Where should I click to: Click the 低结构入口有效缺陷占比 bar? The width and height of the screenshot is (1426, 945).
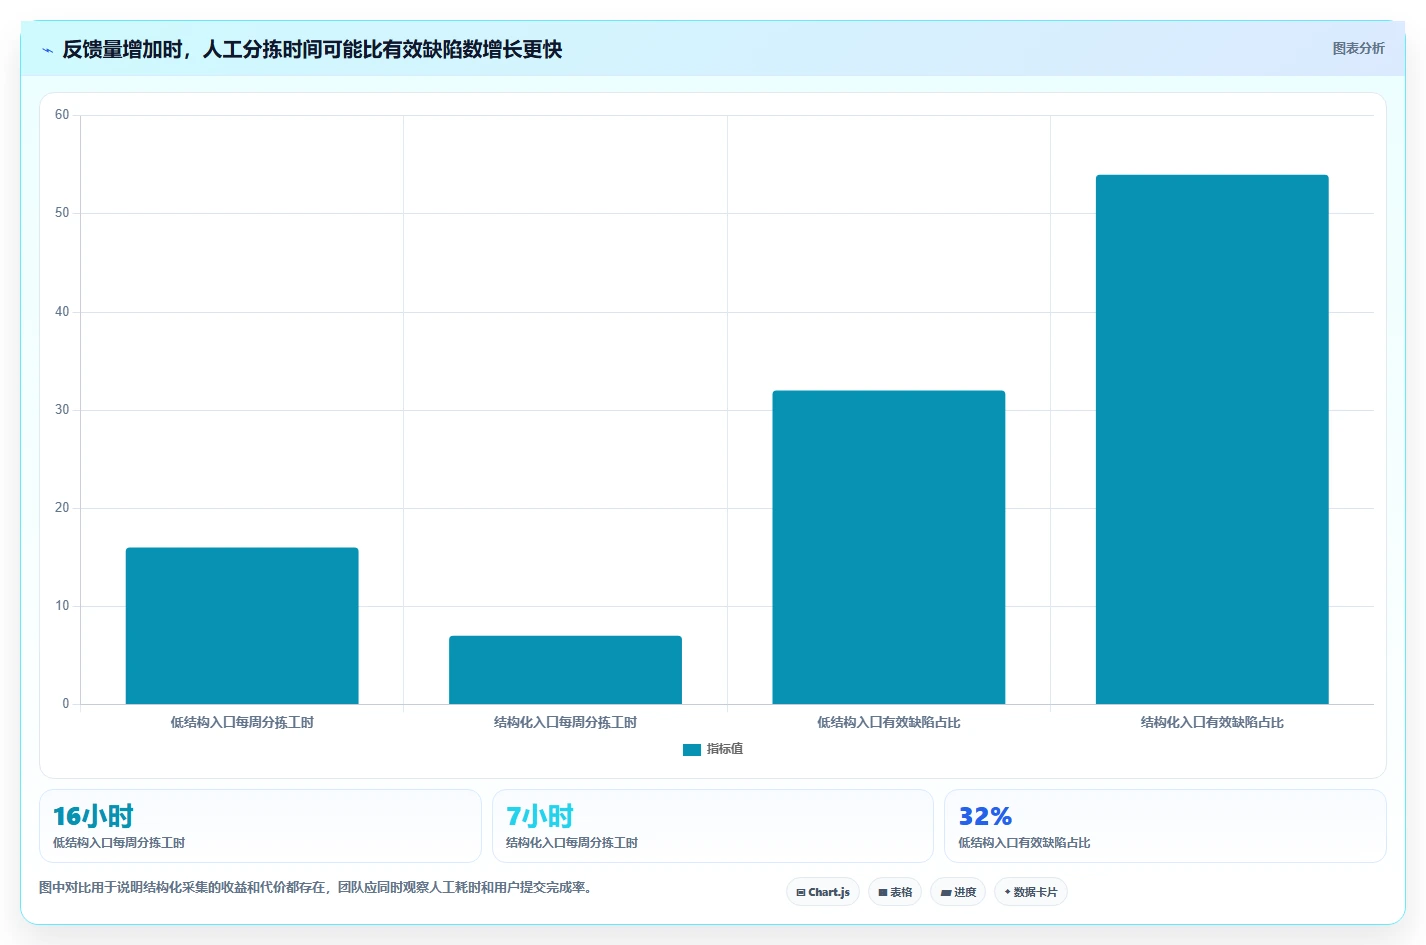coord(889,547)
